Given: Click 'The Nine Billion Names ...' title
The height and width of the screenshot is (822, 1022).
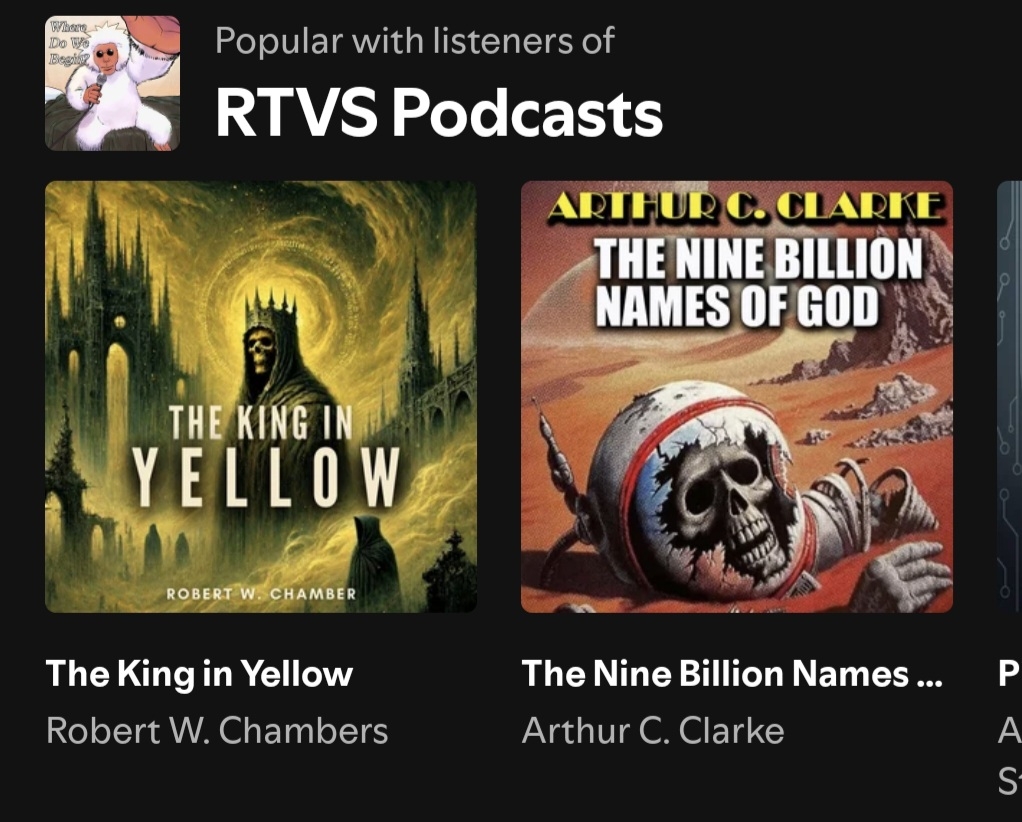Looking at the screenshot, I should click(x=732, y=673).
